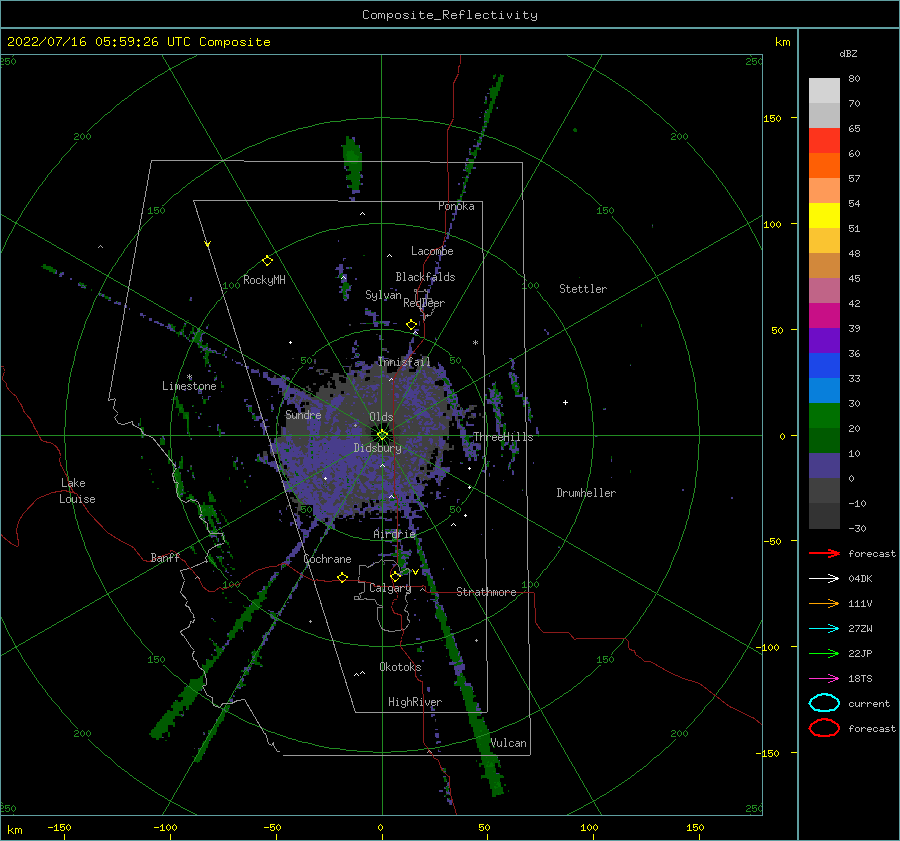Click the Lake Louise label

tap(77, 491)
